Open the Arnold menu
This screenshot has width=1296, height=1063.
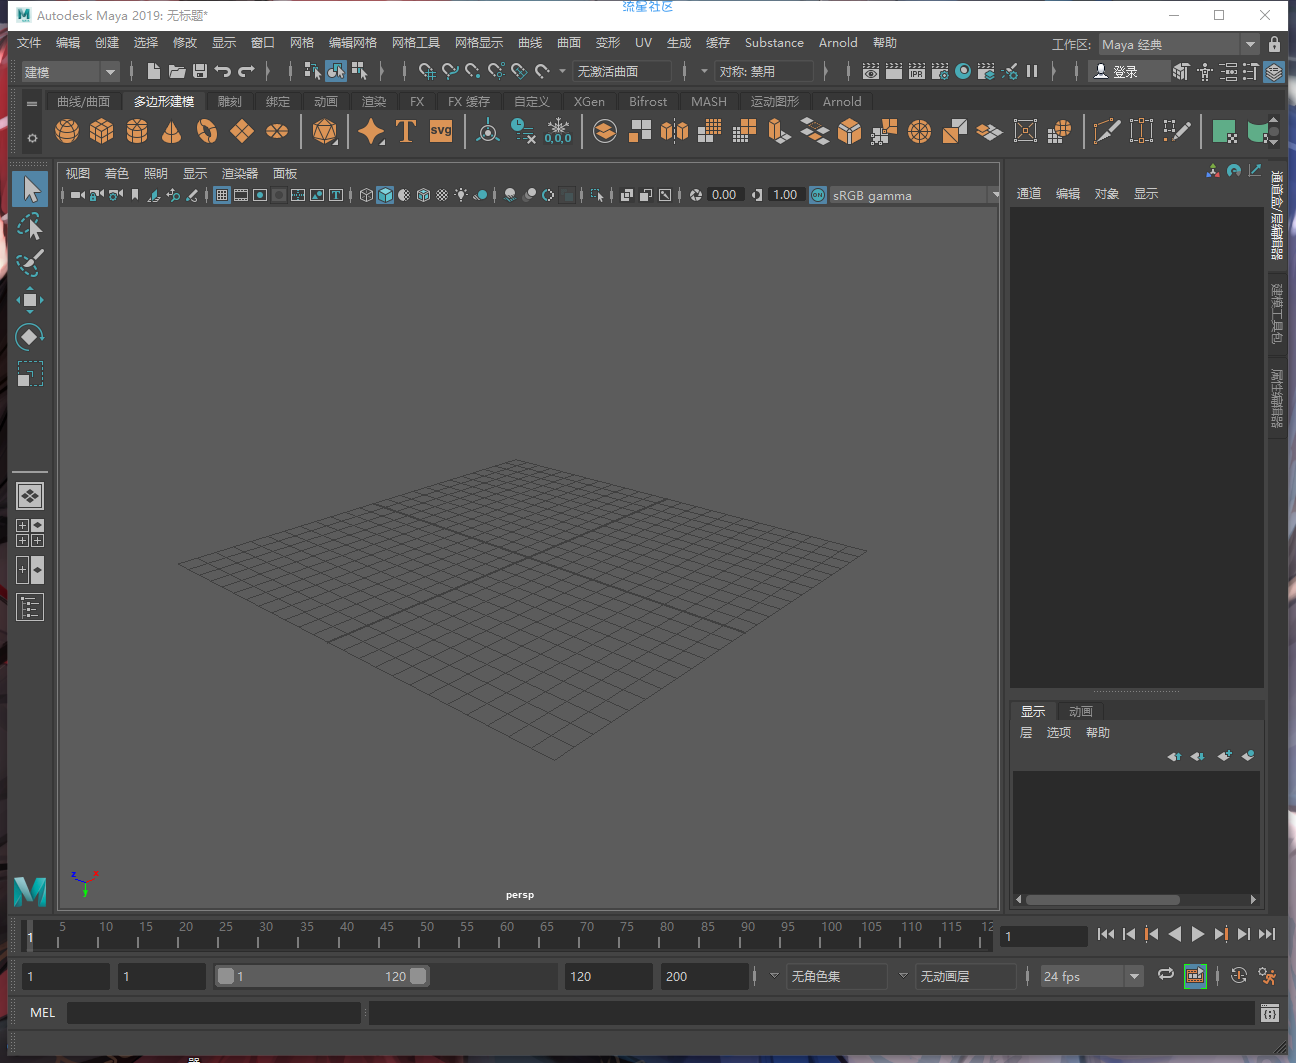[838, 43]
